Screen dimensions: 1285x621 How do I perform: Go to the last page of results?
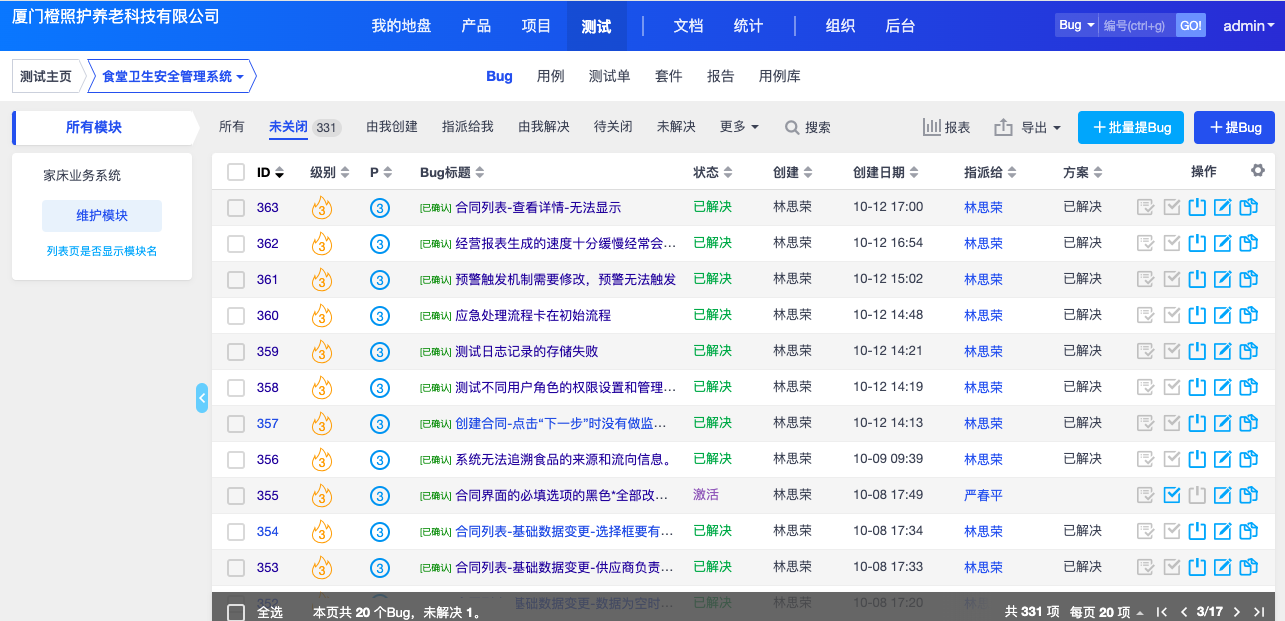point(1259,612)
